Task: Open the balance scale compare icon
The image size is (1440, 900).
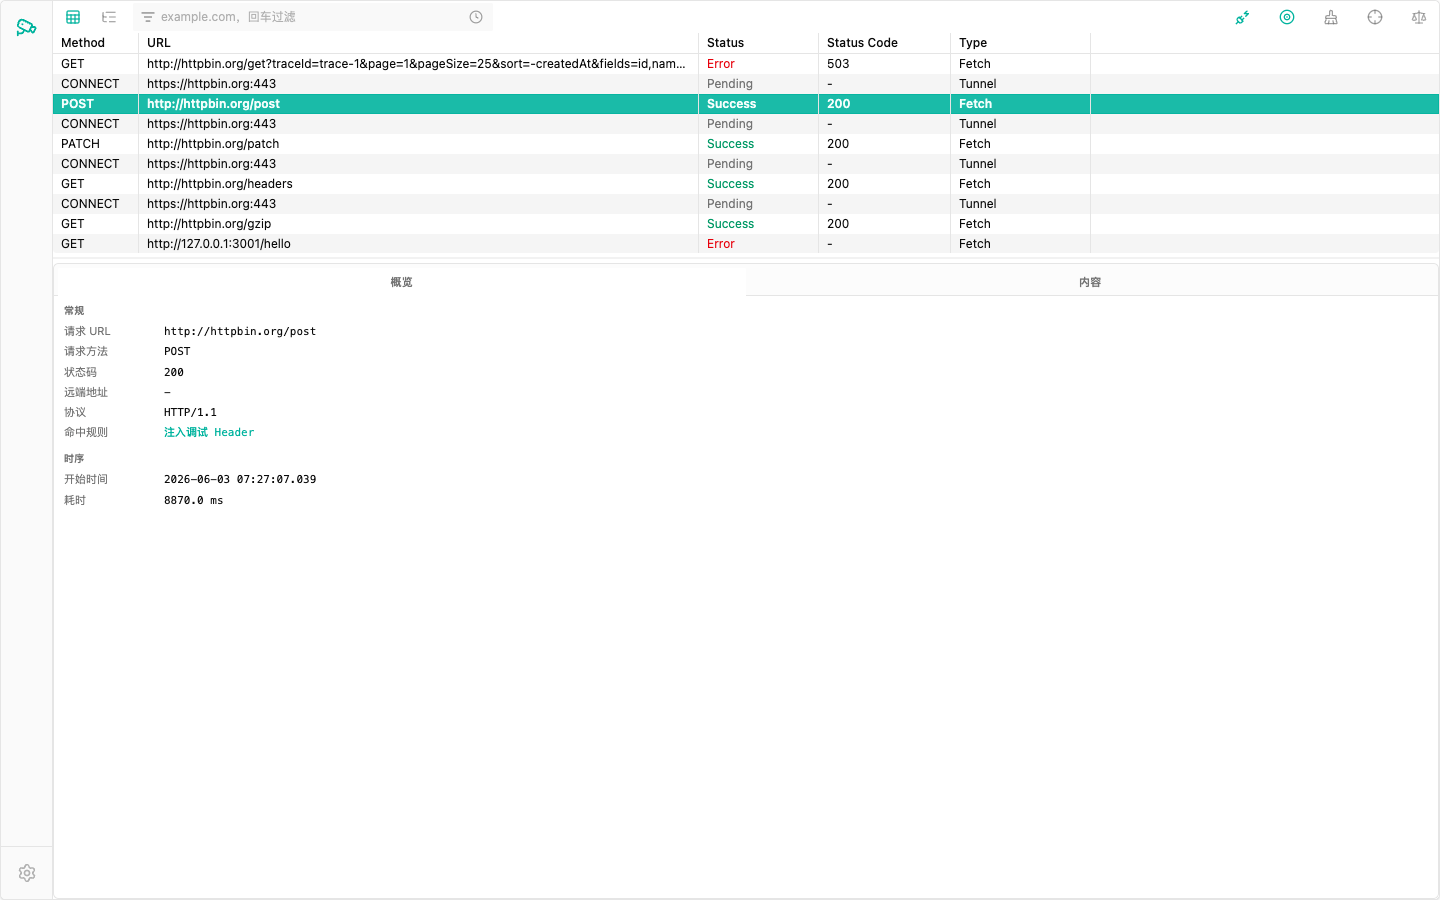Action: 1419,17
